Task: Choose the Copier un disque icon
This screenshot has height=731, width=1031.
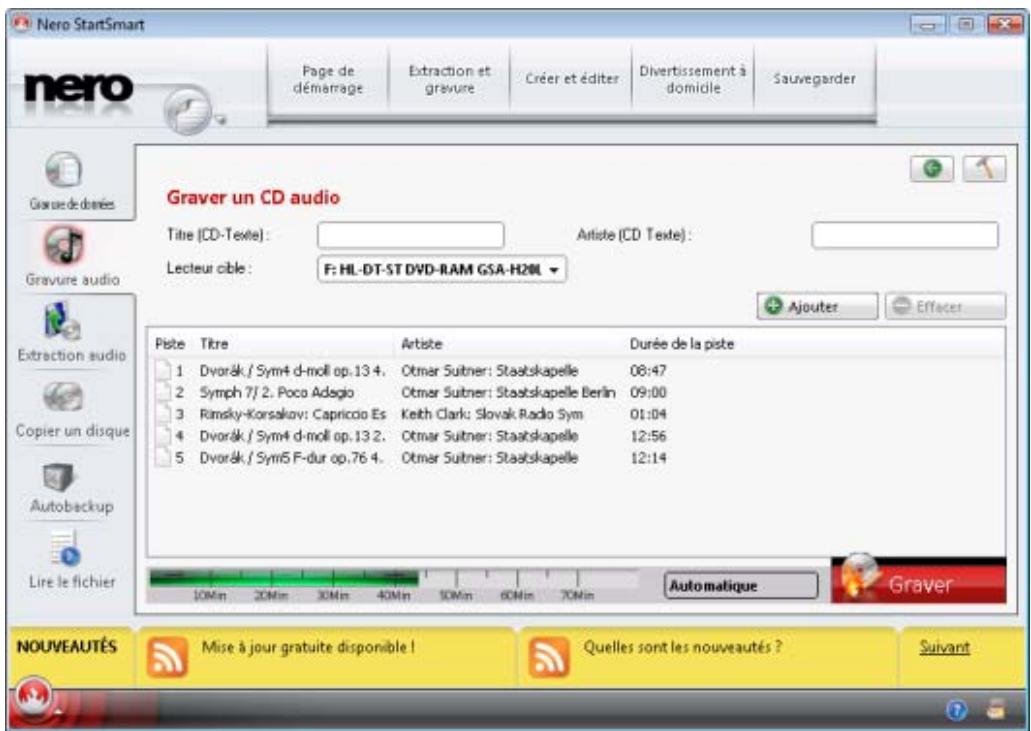Action: point(63,397)
